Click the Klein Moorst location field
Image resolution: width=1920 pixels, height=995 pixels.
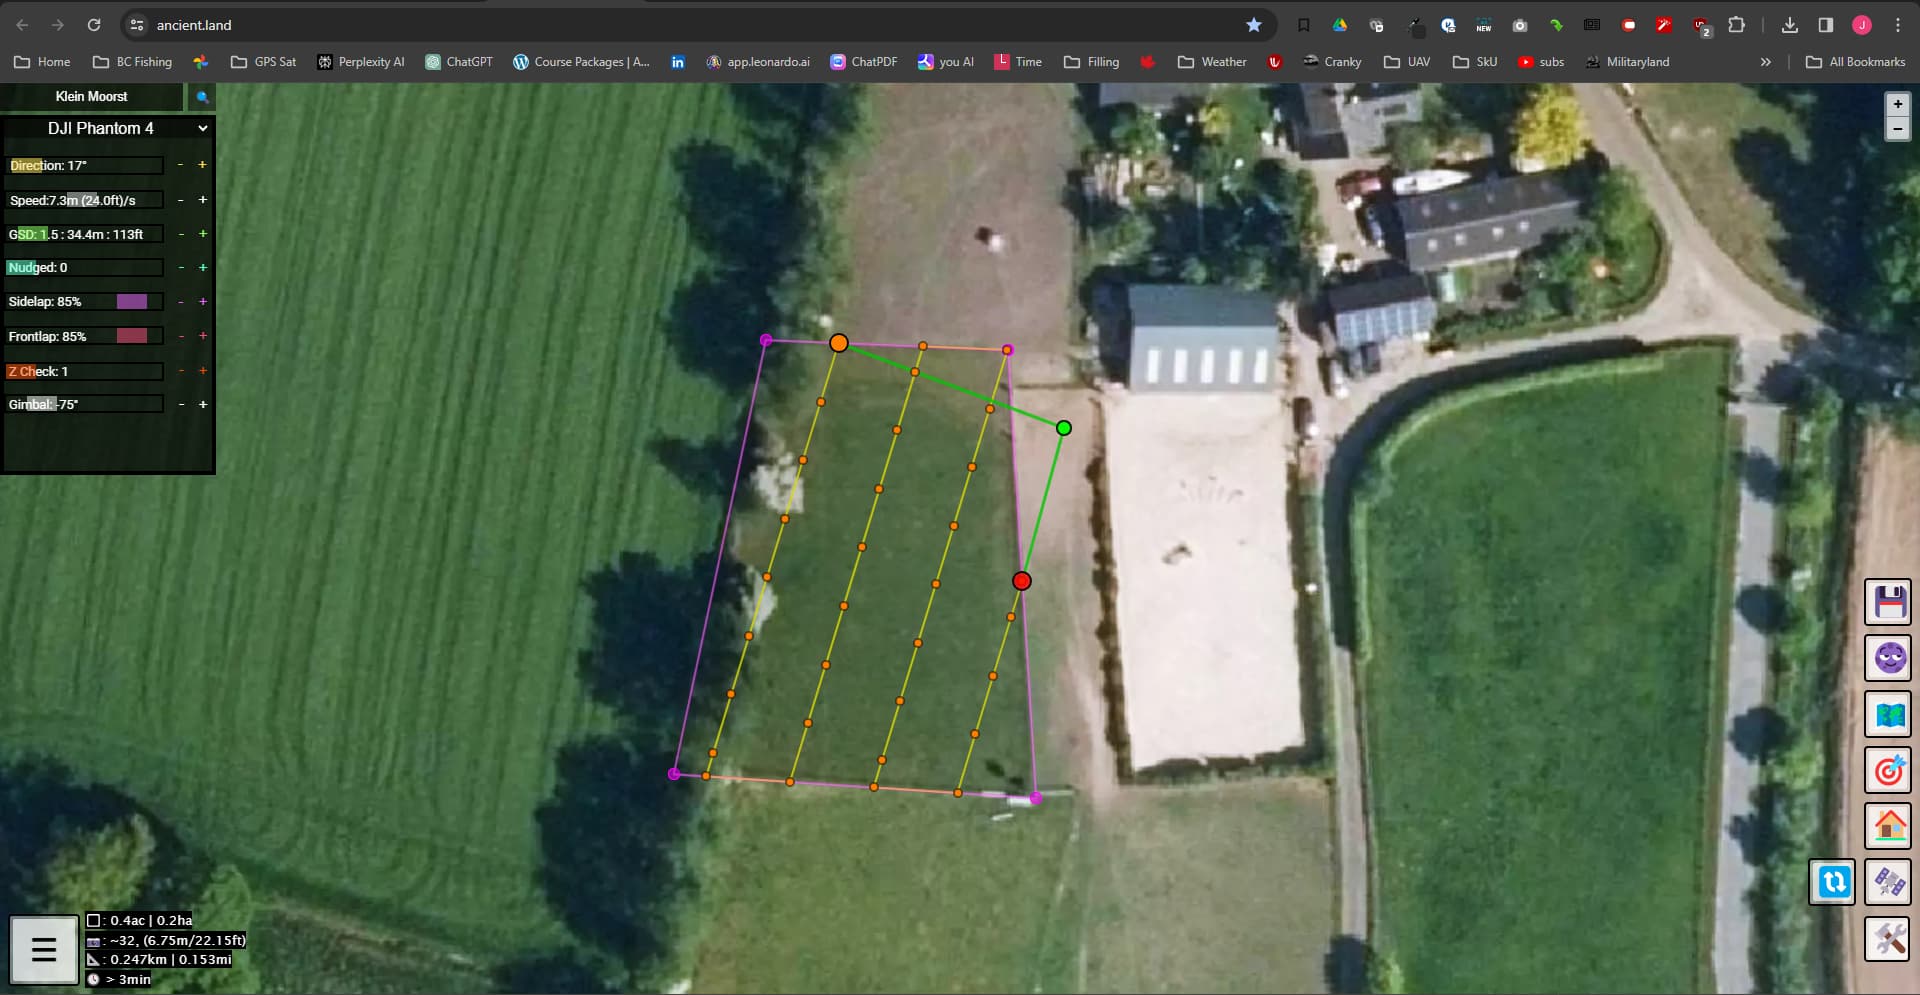92,97
